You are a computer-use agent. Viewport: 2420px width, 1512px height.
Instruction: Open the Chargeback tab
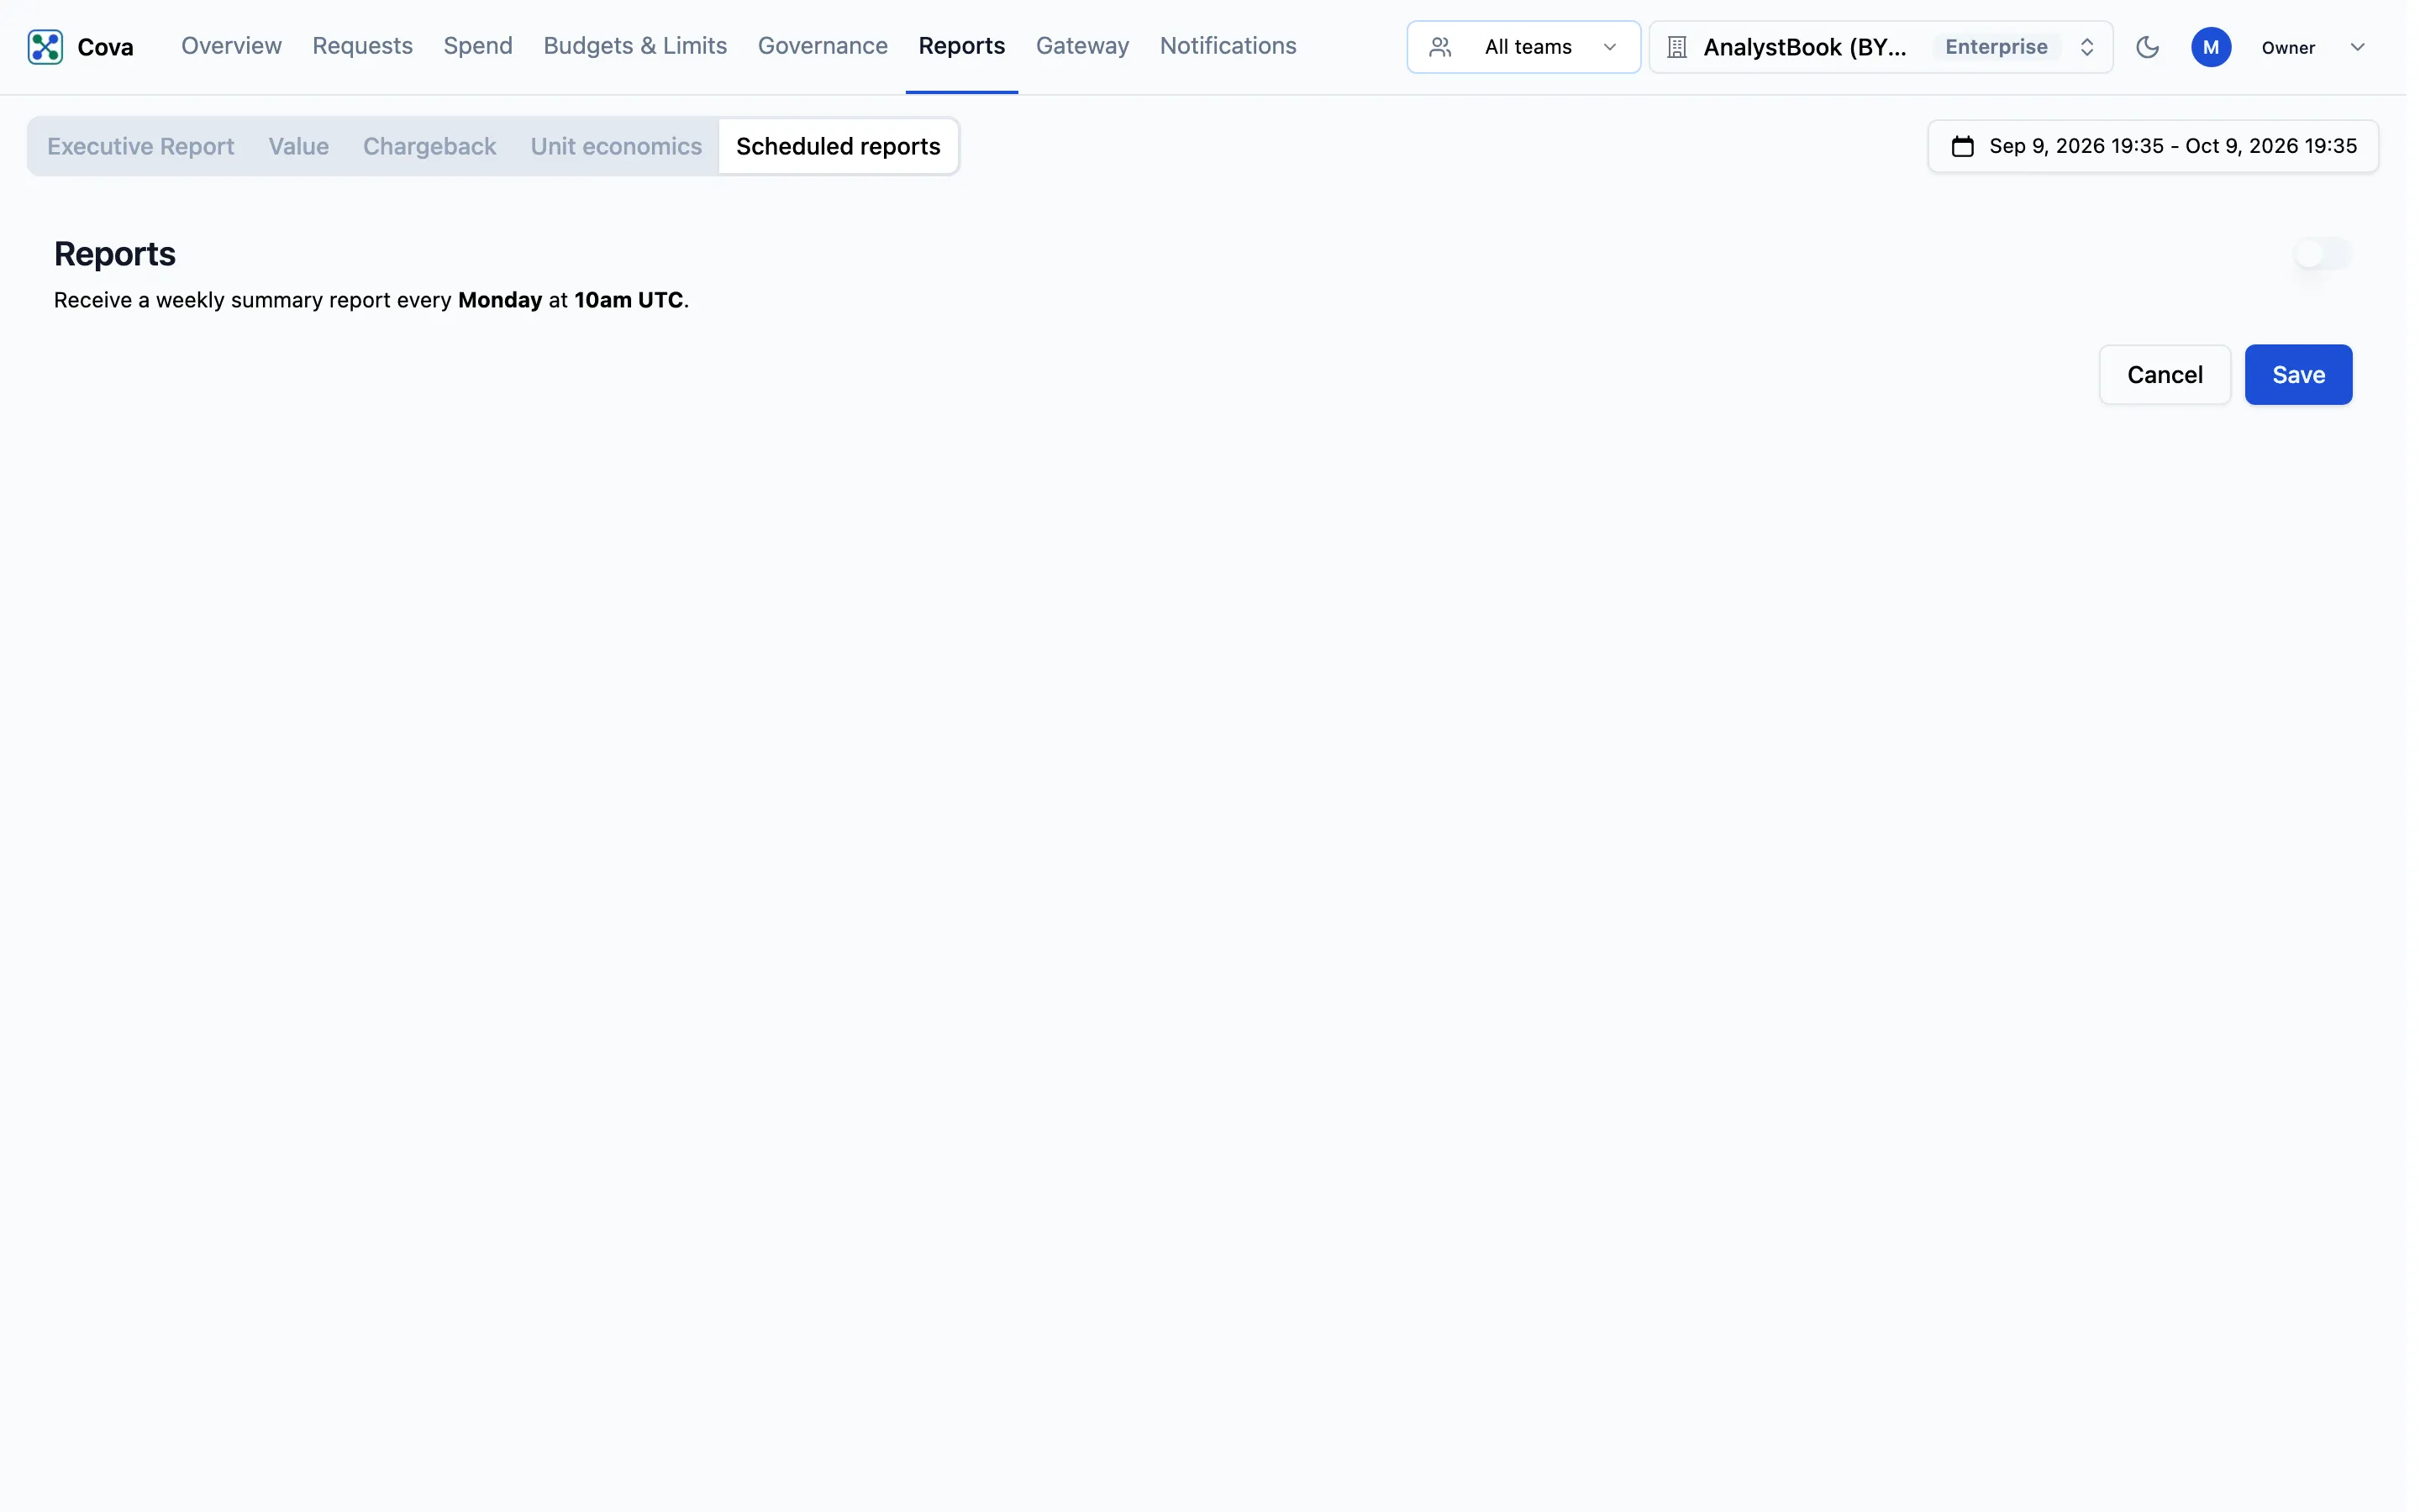point(429,146)
